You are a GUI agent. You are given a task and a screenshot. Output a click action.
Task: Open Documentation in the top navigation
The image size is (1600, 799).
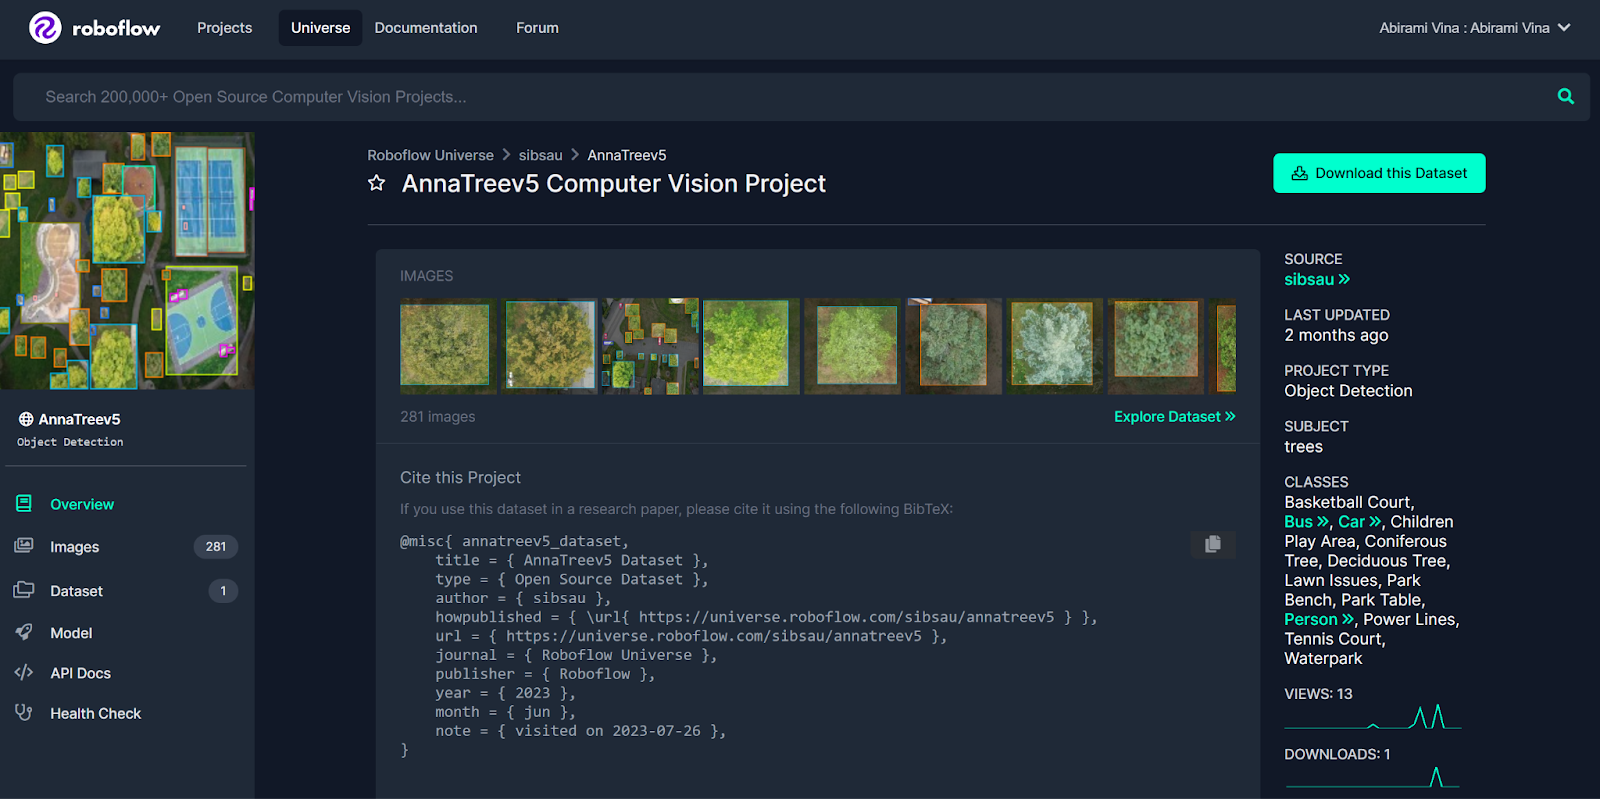[426, 28]
